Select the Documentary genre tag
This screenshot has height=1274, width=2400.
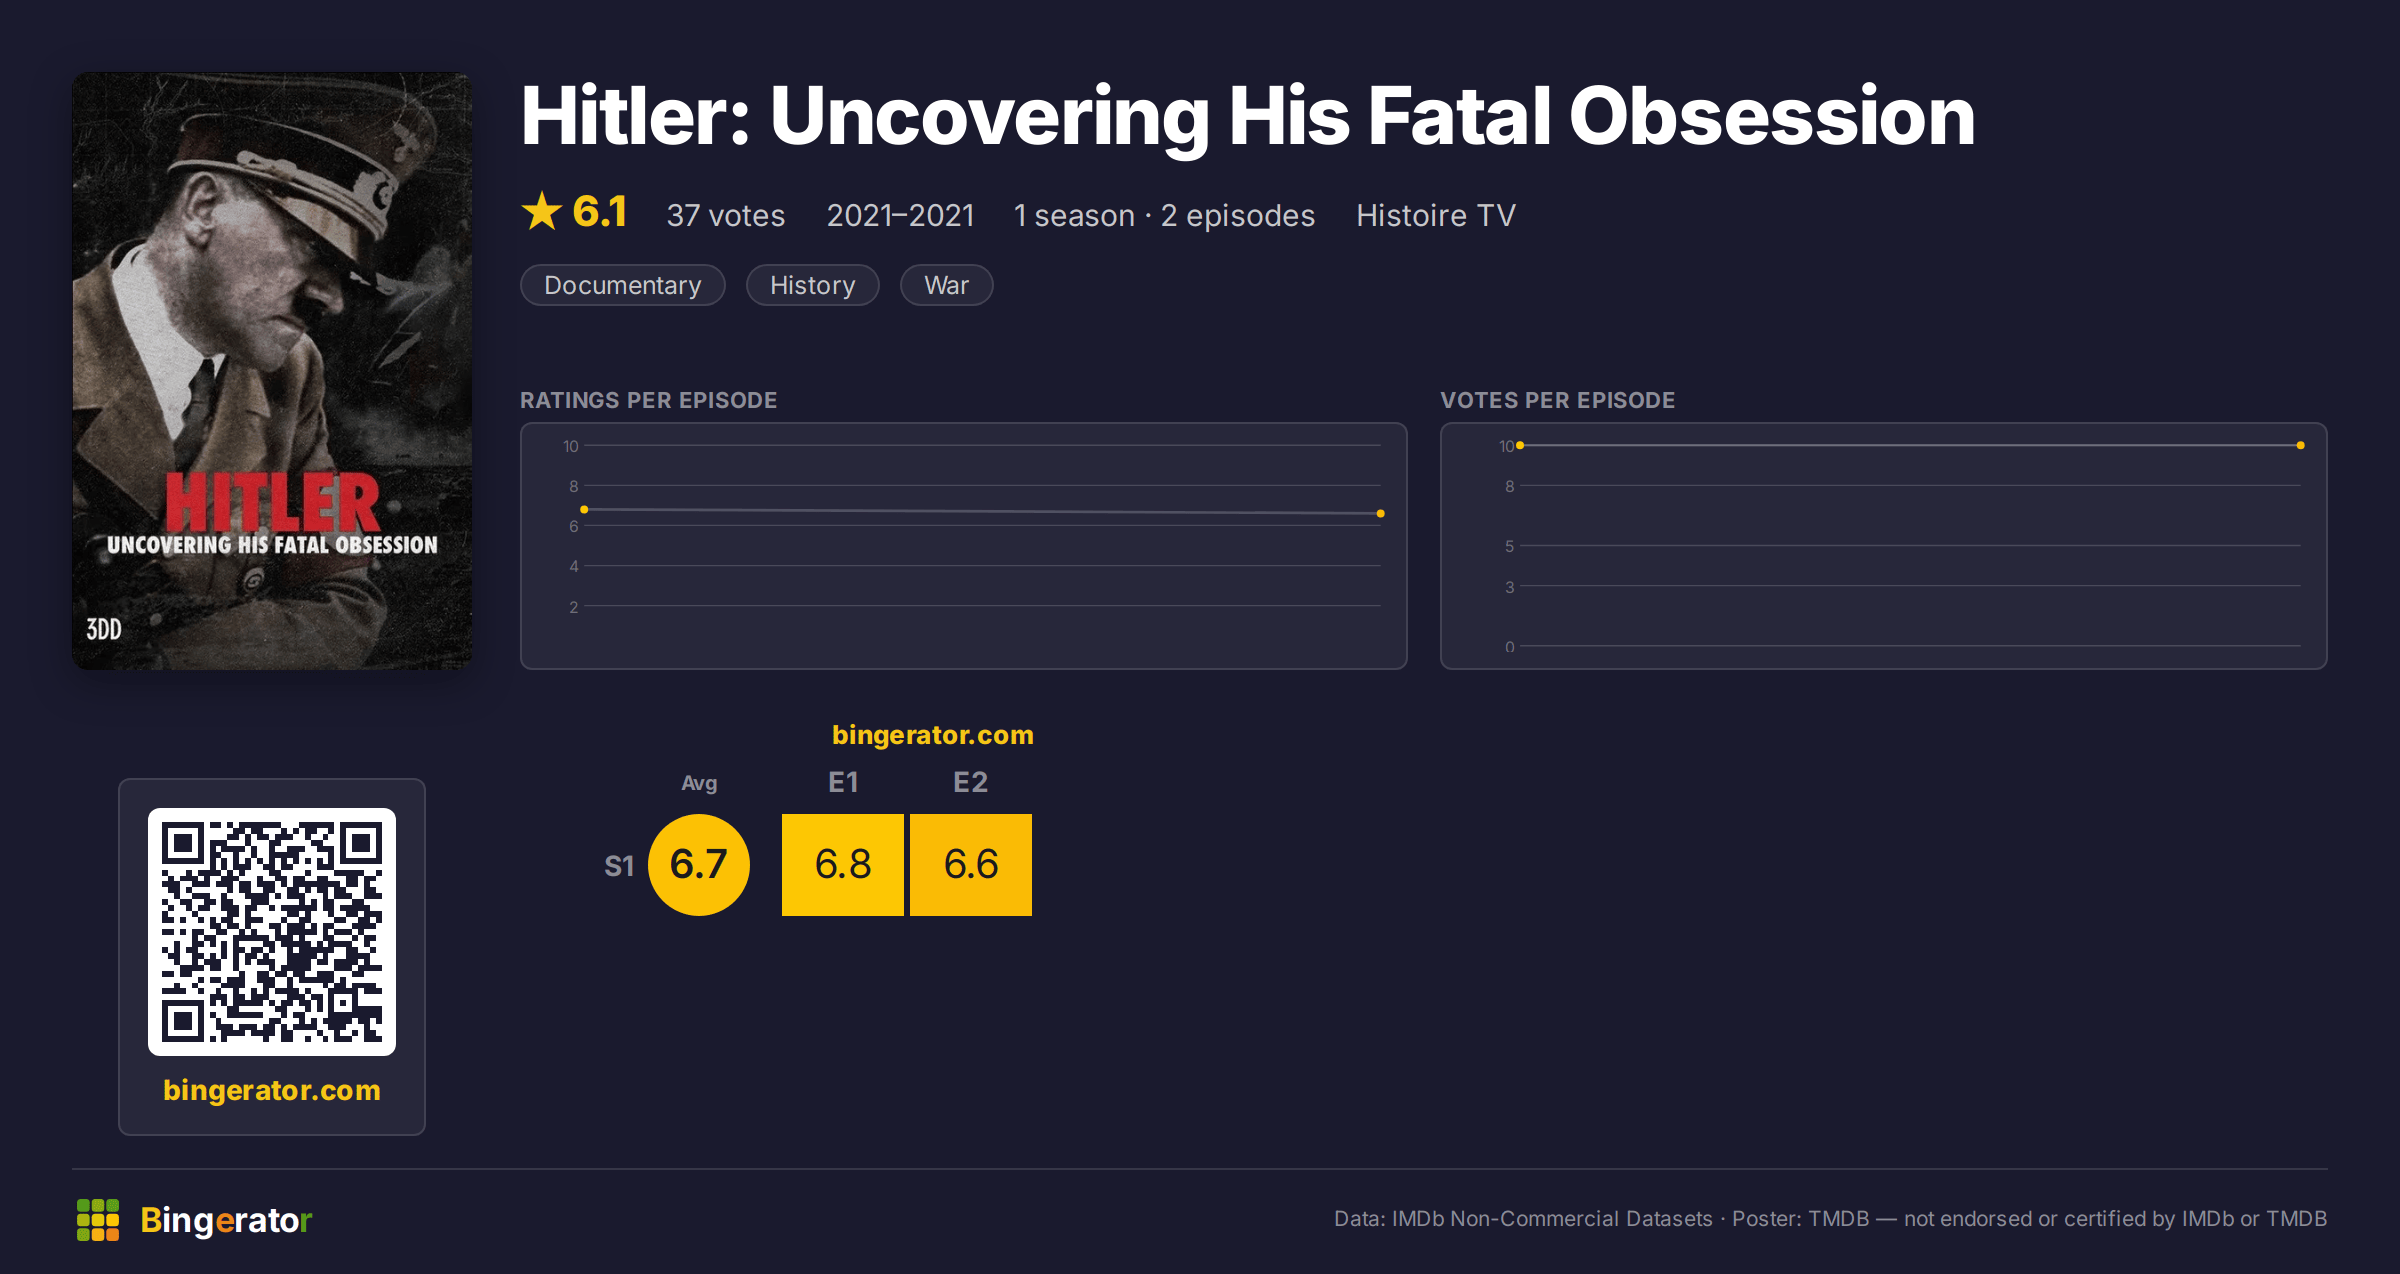pyautogui.click(x=622, y=285)
